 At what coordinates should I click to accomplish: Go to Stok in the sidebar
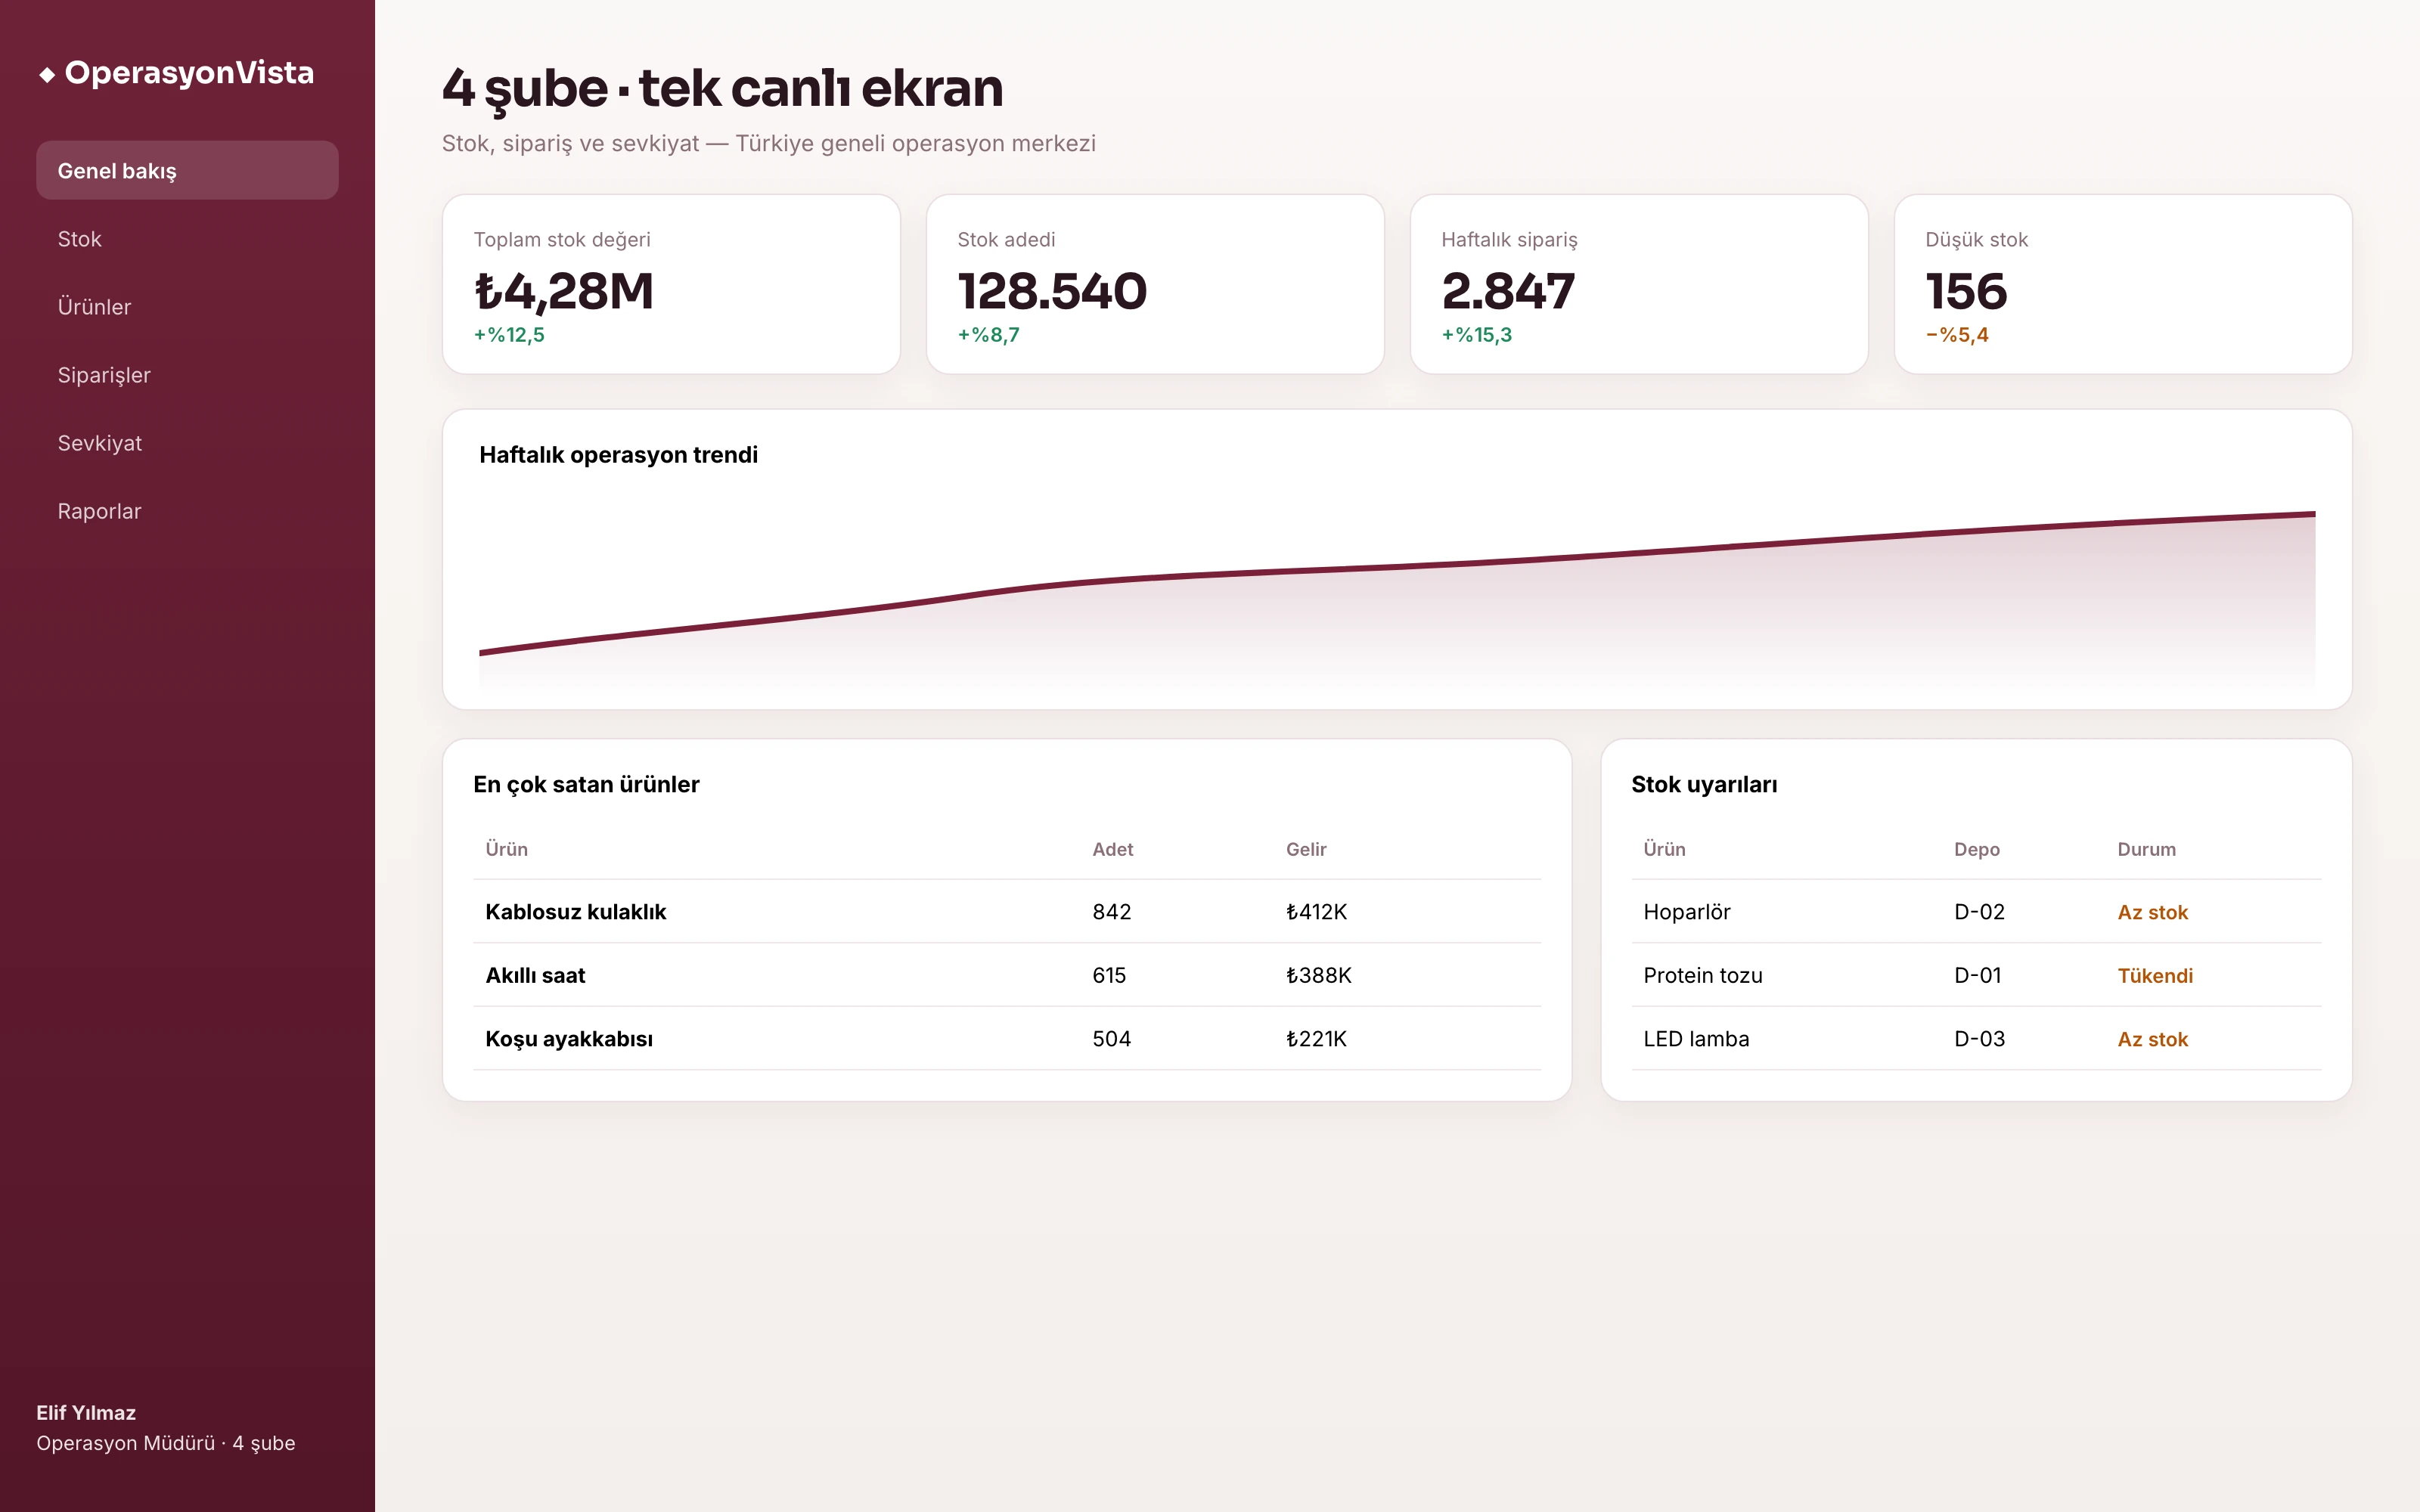tap(187, 239)
